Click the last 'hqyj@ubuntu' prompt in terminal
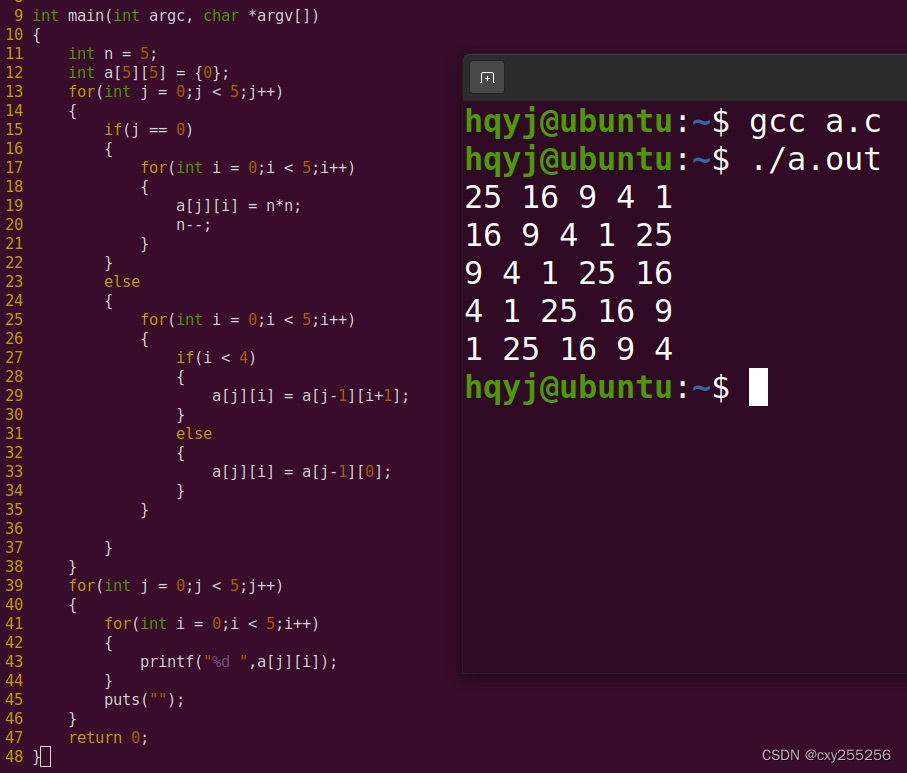The height and width of the screenshot is (773, 907). tap(568, 388)
